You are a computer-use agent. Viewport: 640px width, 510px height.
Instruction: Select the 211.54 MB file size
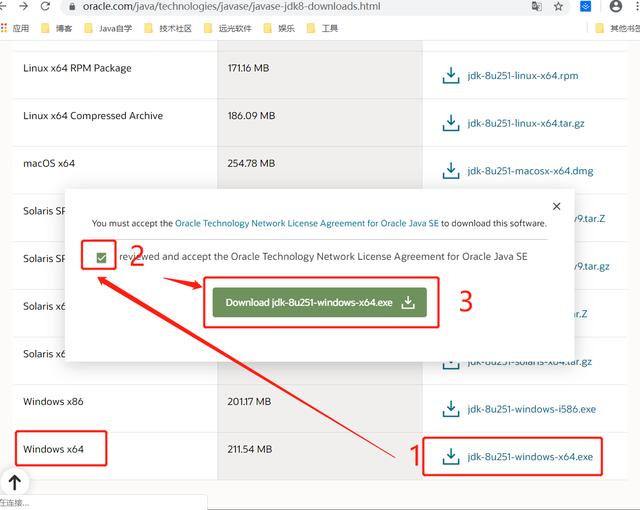249,449
